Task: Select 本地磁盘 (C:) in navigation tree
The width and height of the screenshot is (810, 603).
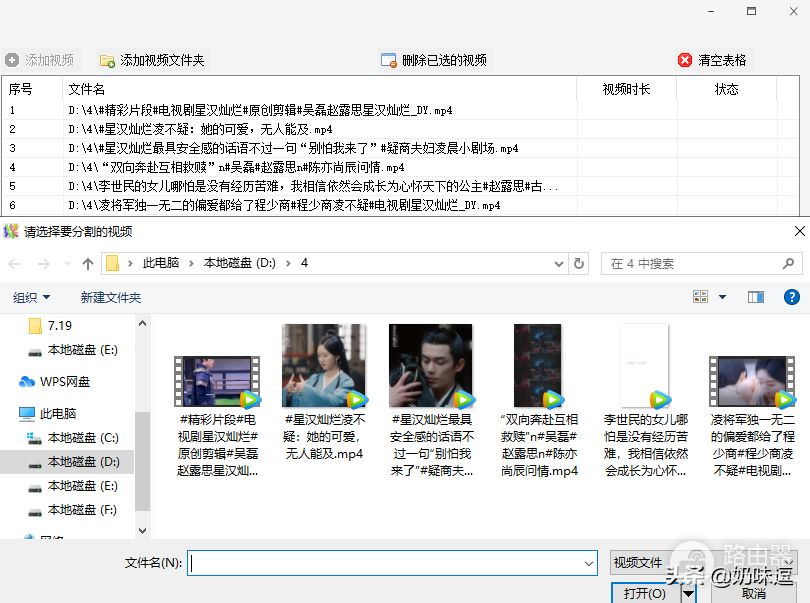Action: coord(82,438)
